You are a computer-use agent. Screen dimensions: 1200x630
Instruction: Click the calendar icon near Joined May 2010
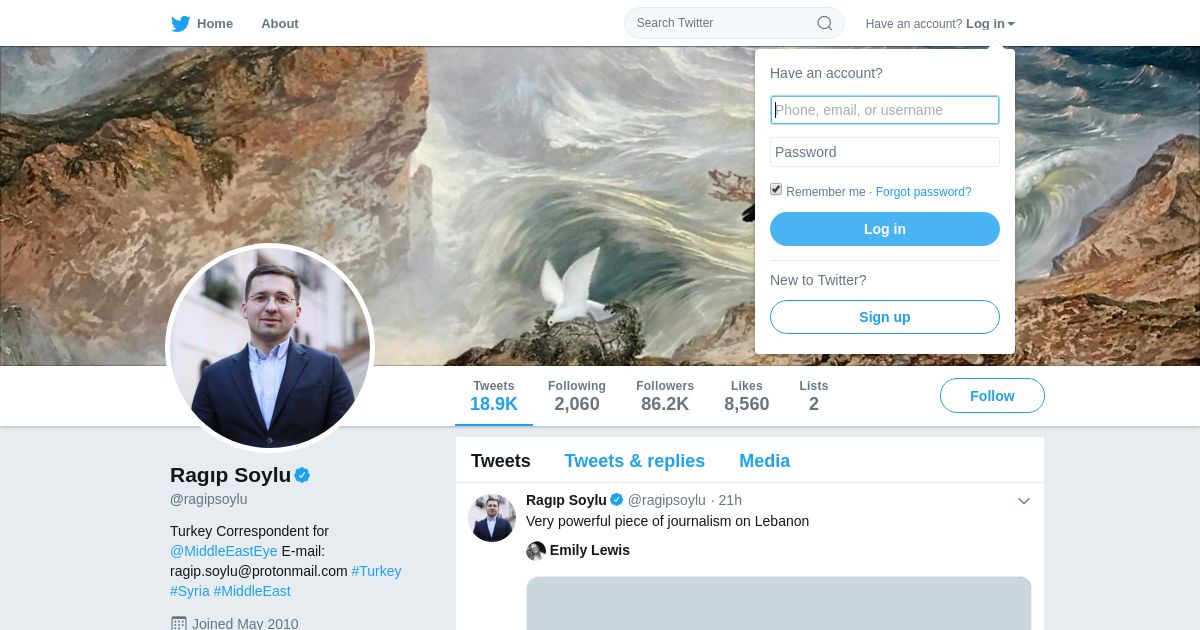(179, 624)
